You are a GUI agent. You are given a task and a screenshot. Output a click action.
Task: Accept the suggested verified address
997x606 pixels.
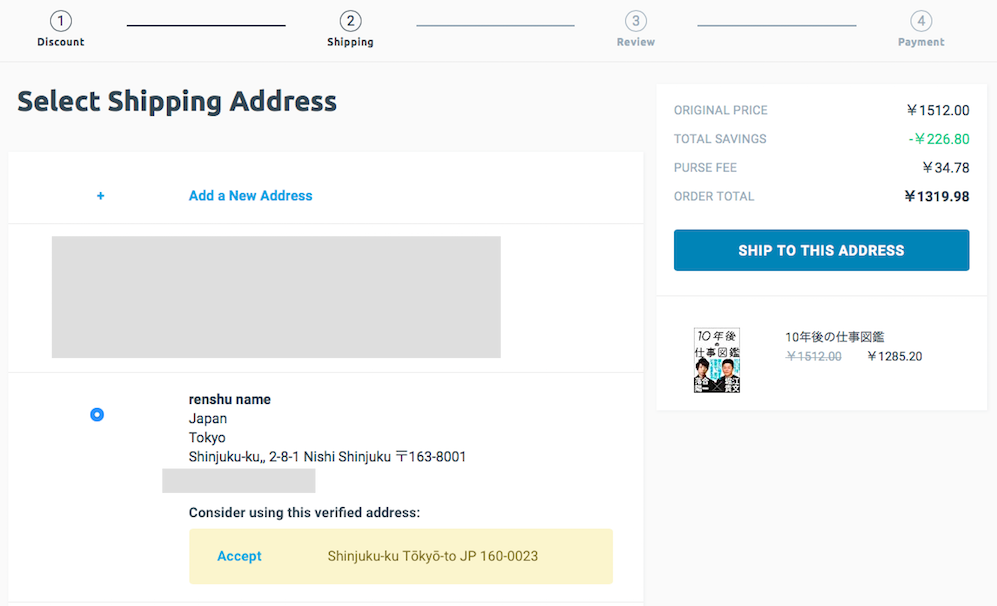coord(239,556)
